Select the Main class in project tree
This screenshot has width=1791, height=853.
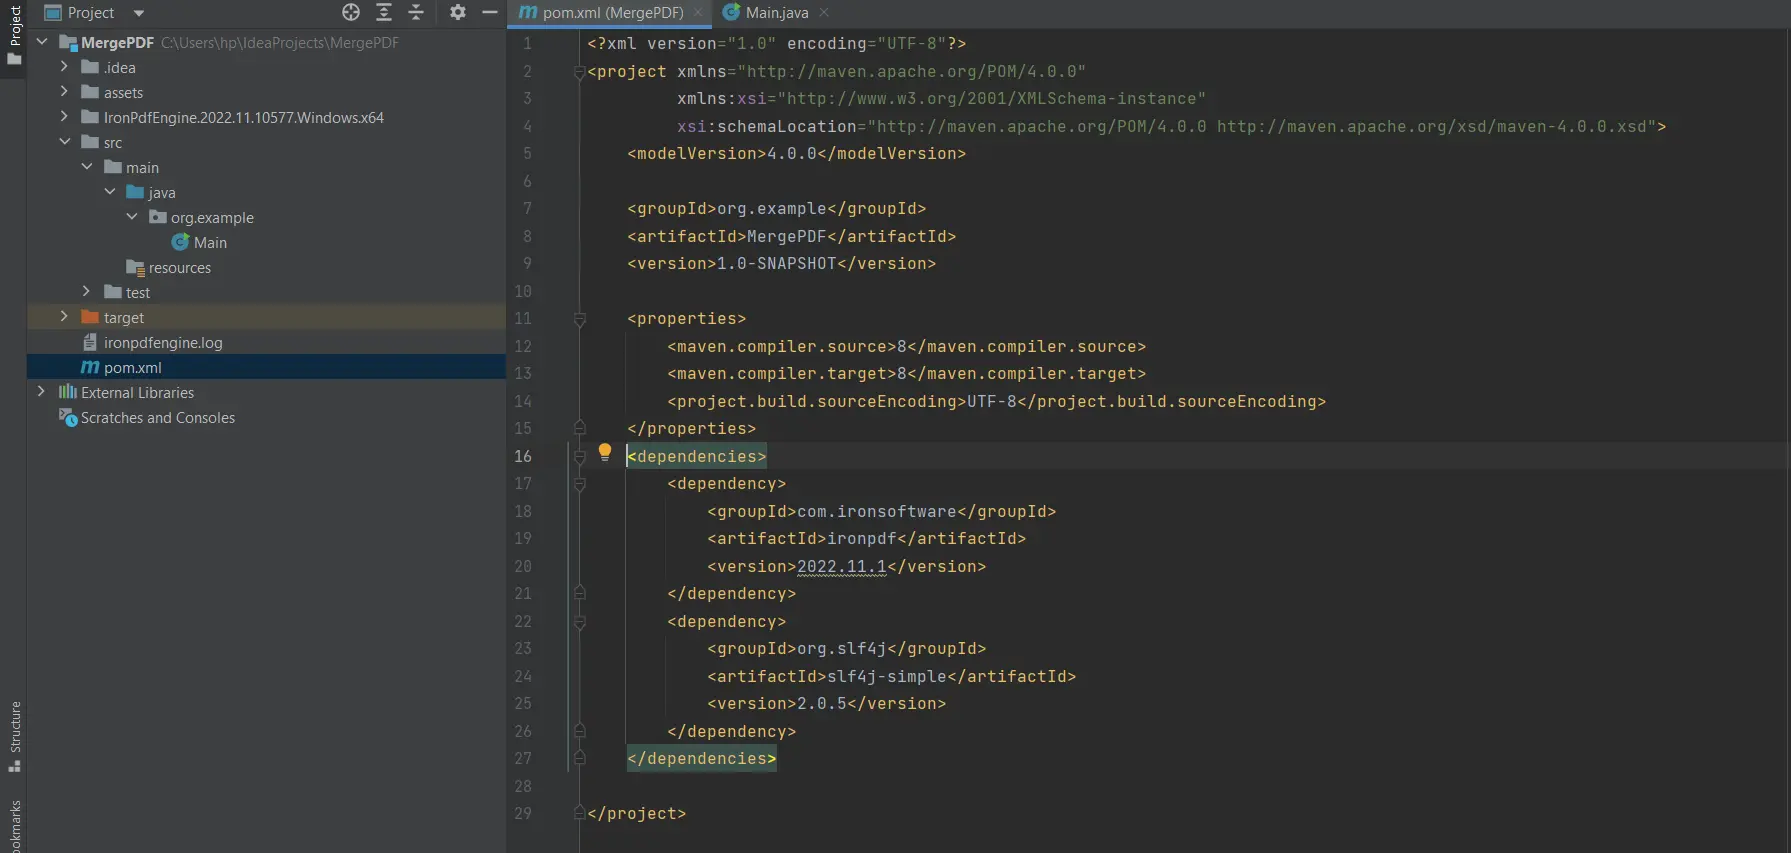(x=210, y=243)
